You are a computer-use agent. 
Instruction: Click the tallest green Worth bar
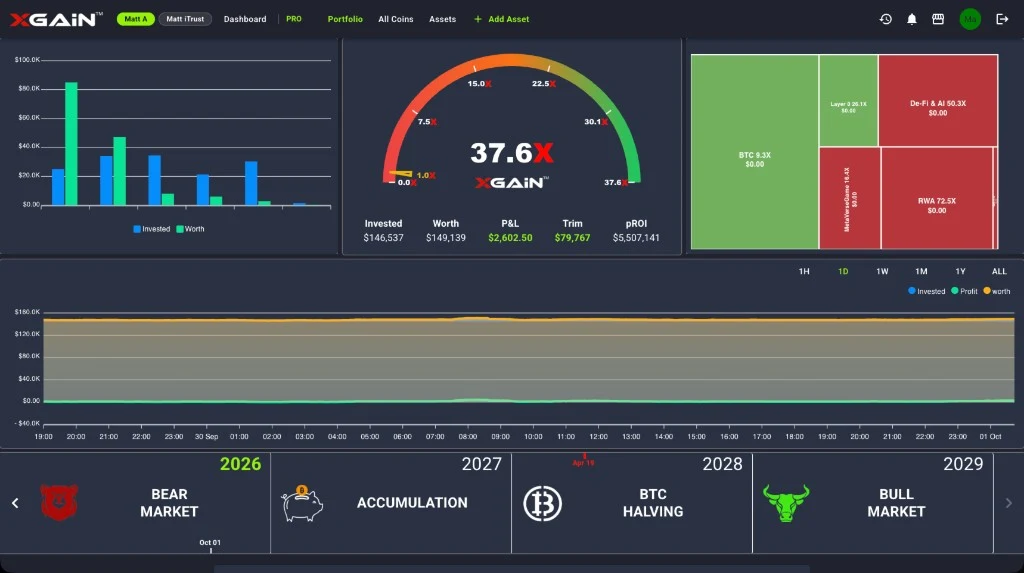point(71,144)
